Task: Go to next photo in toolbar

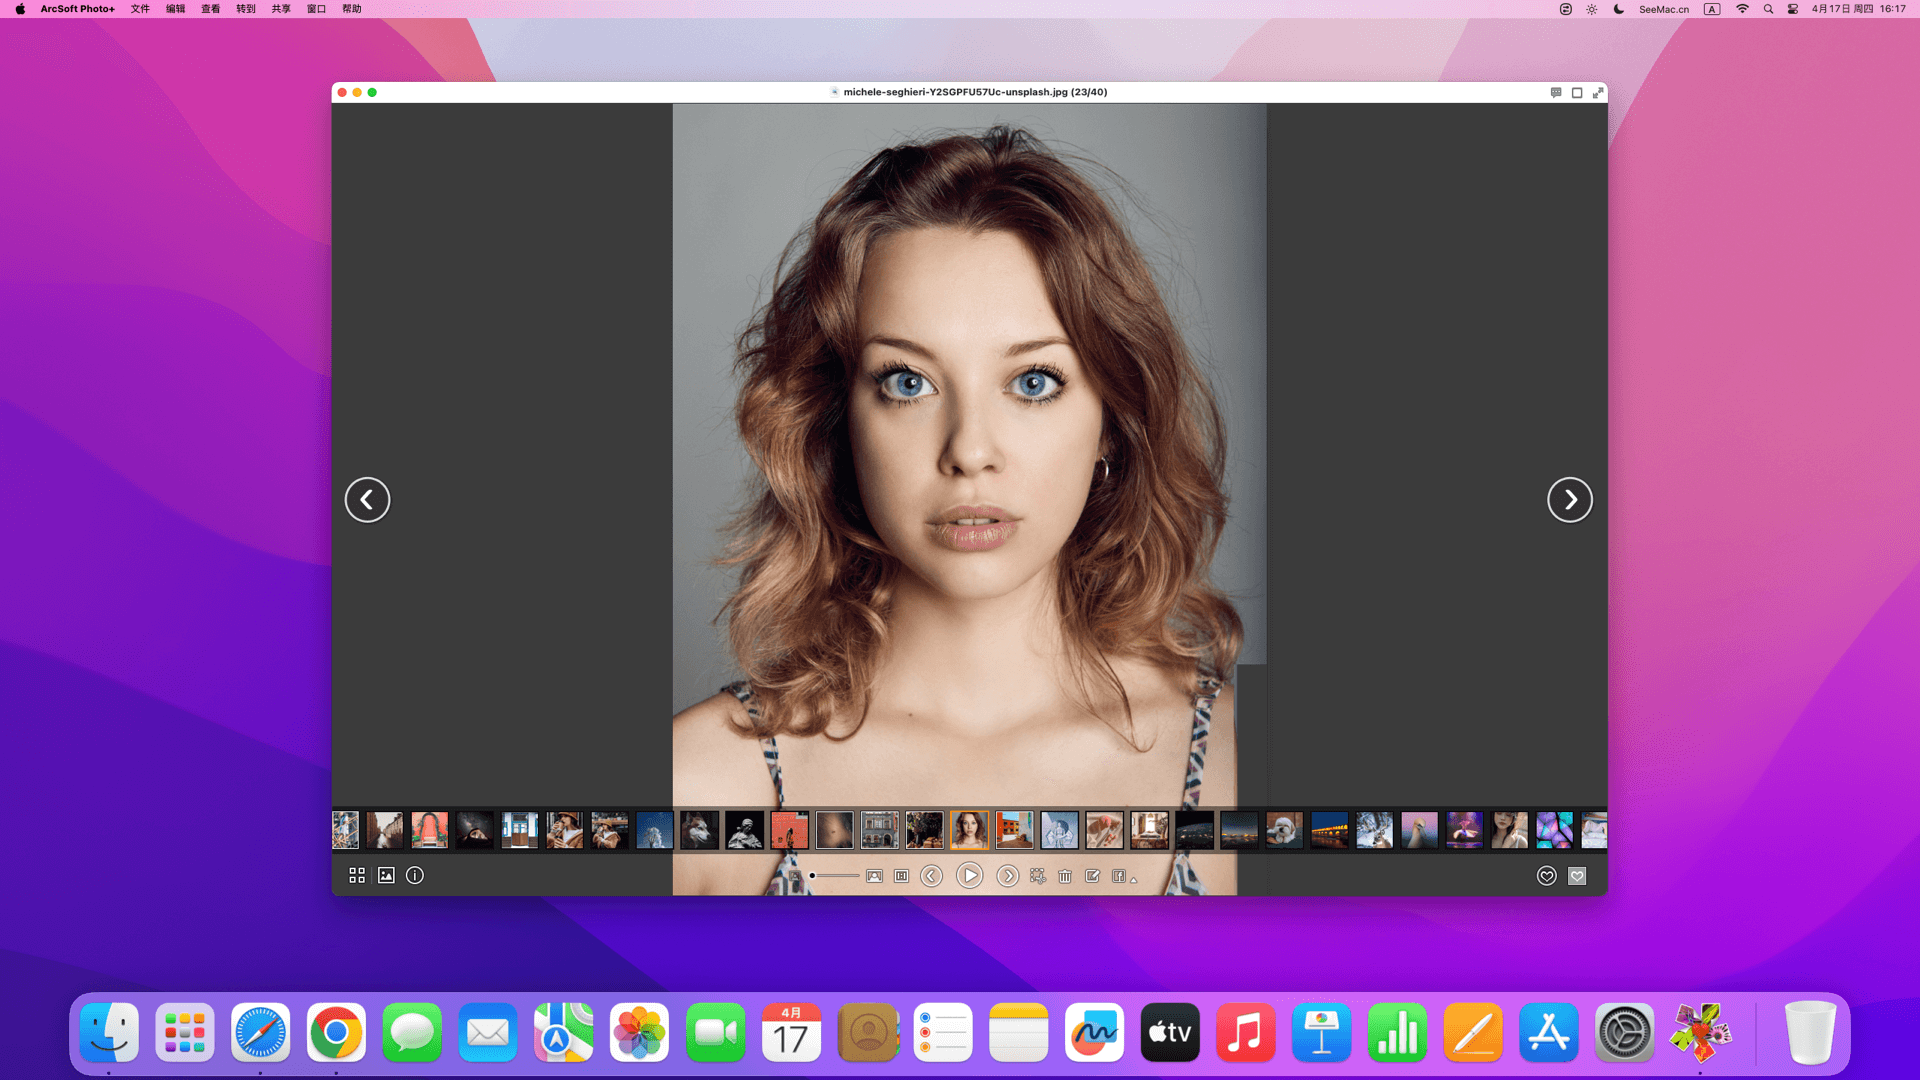Action: pos(1007,876)
